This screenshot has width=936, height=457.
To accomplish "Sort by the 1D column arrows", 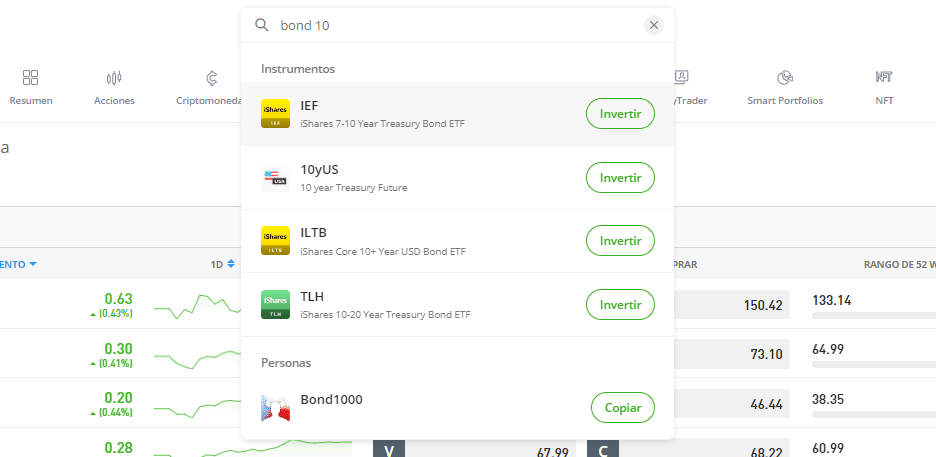I will tap(231, 264).
